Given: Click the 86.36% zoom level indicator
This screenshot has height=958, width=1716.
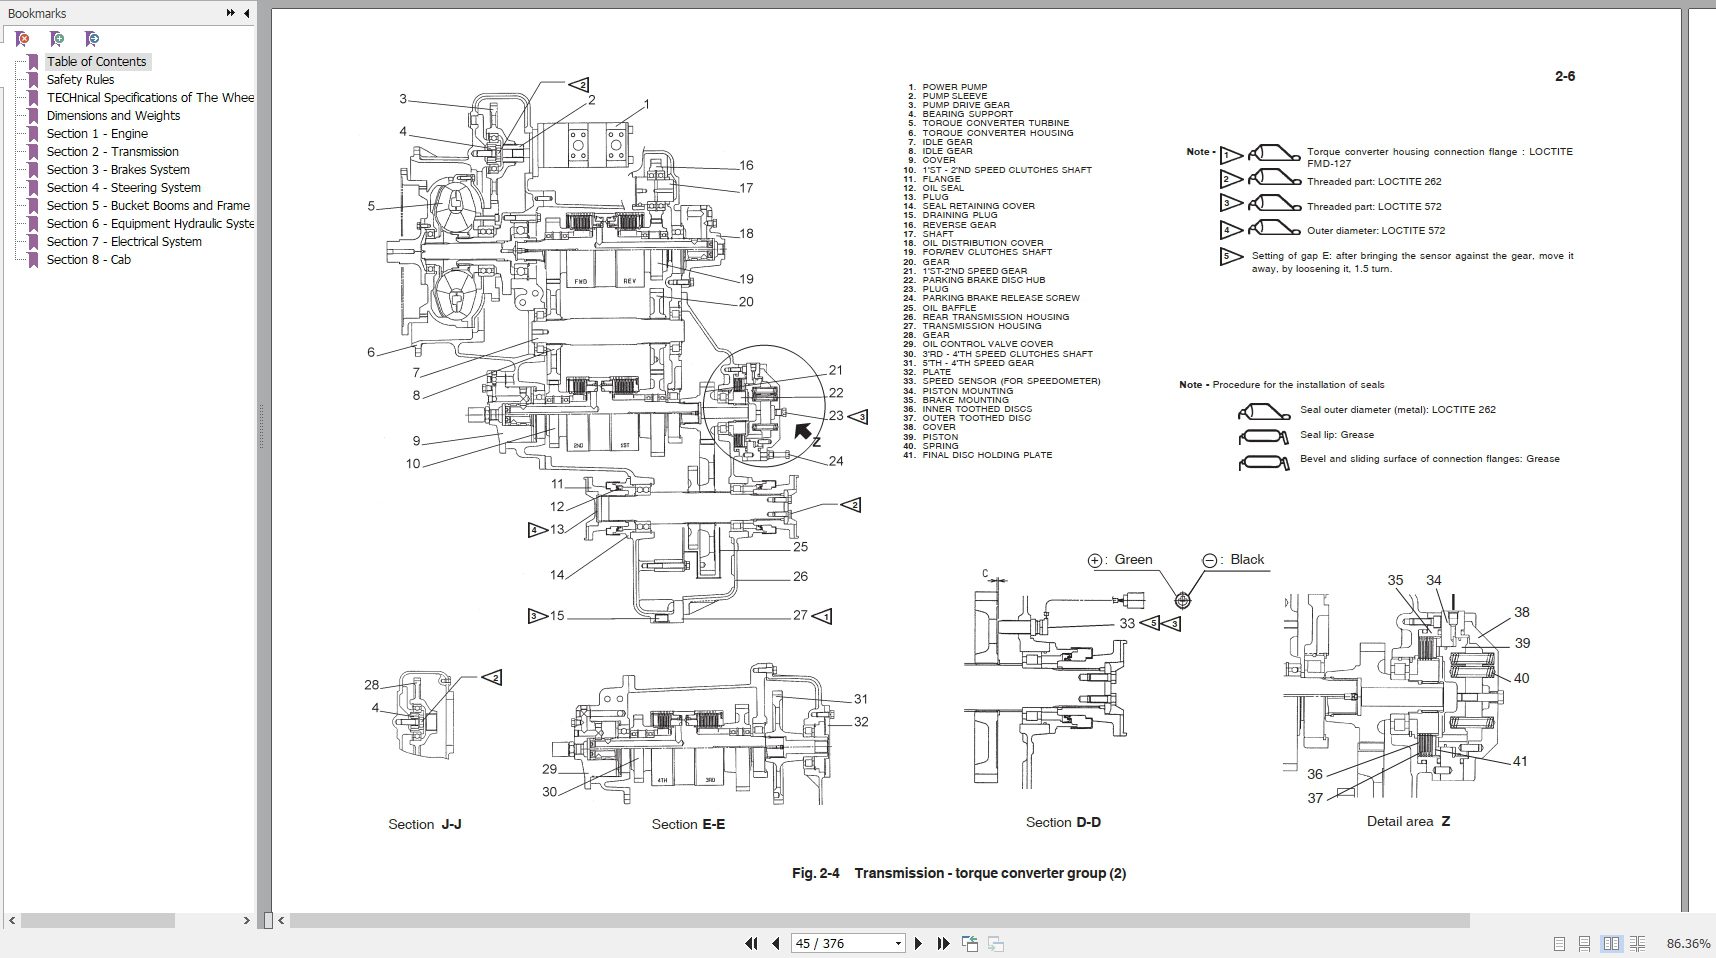Looking at the screenshot, I should click(1686, 941).
